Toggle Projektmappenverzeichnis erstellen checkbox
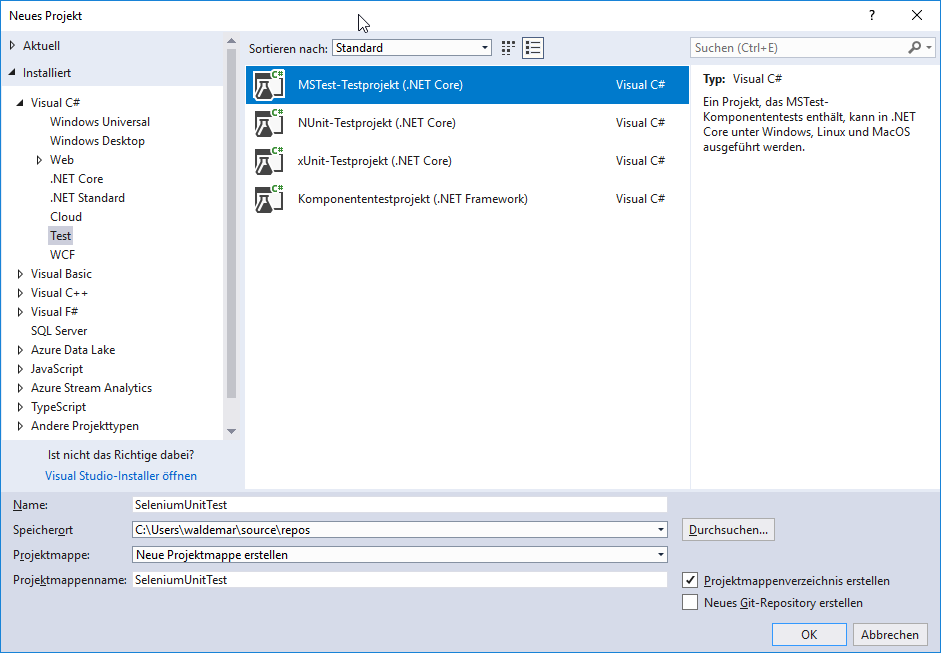Viewport: 941px width, 653px height. point(690,580)
